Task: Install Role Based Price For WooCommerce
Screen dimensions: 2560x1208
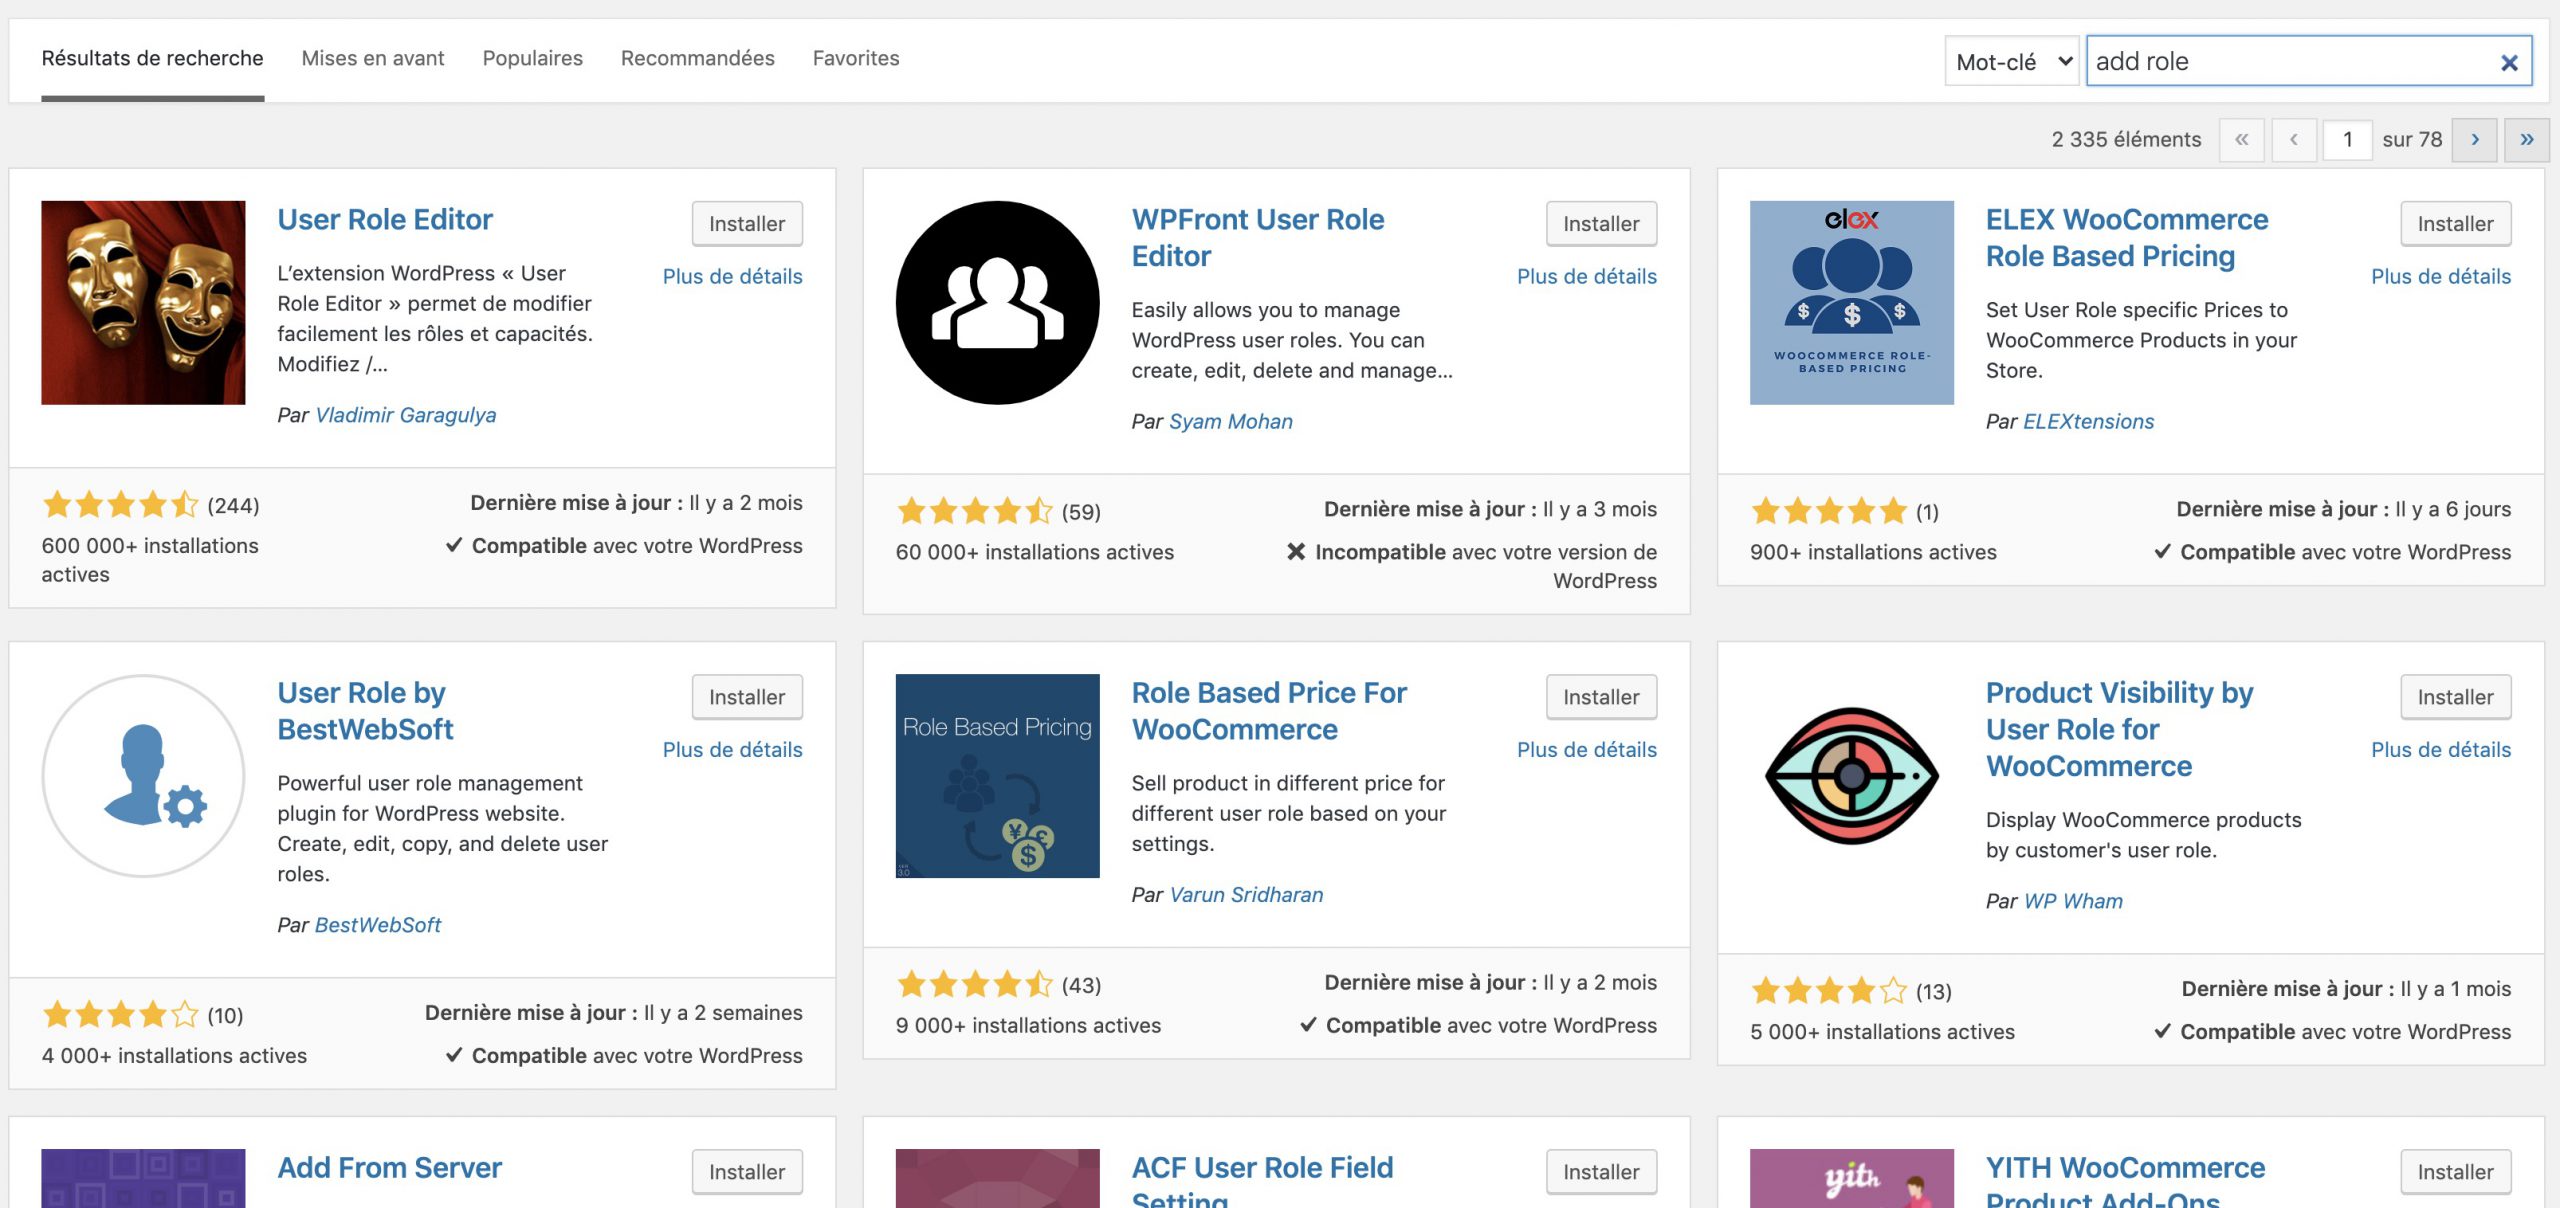Action: tap(1601, 697)
